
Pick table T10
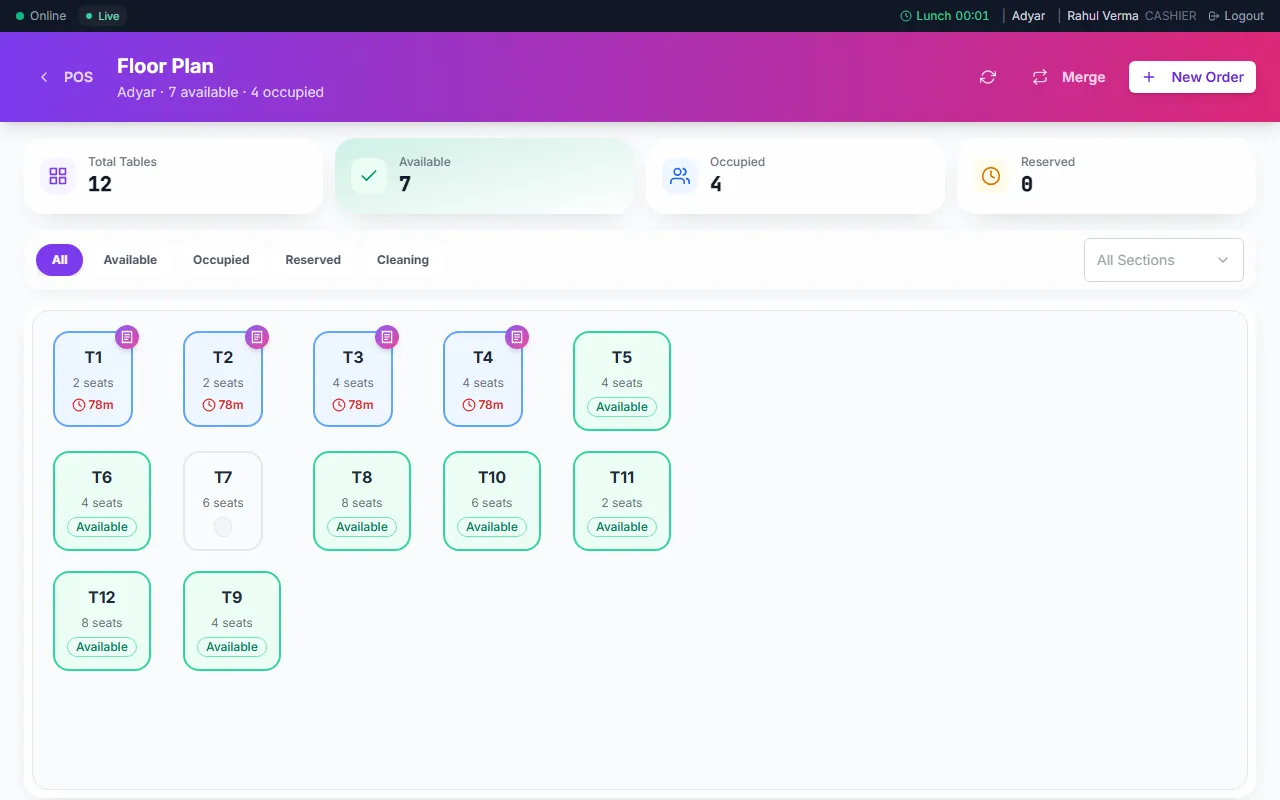tap(492, 501)
